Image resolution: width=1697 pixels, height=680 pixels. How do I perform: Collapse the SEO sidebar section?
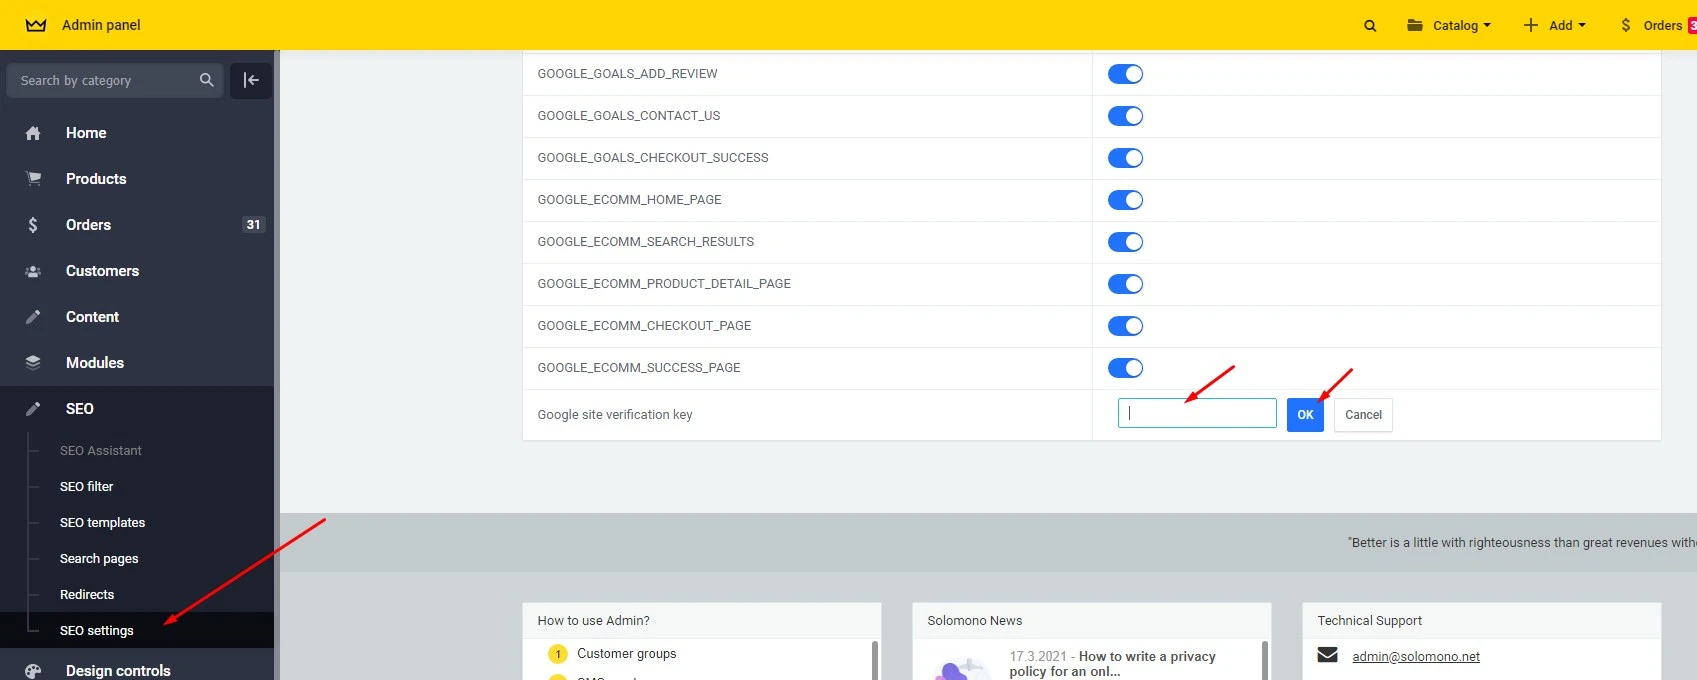(x=80, y=409)
